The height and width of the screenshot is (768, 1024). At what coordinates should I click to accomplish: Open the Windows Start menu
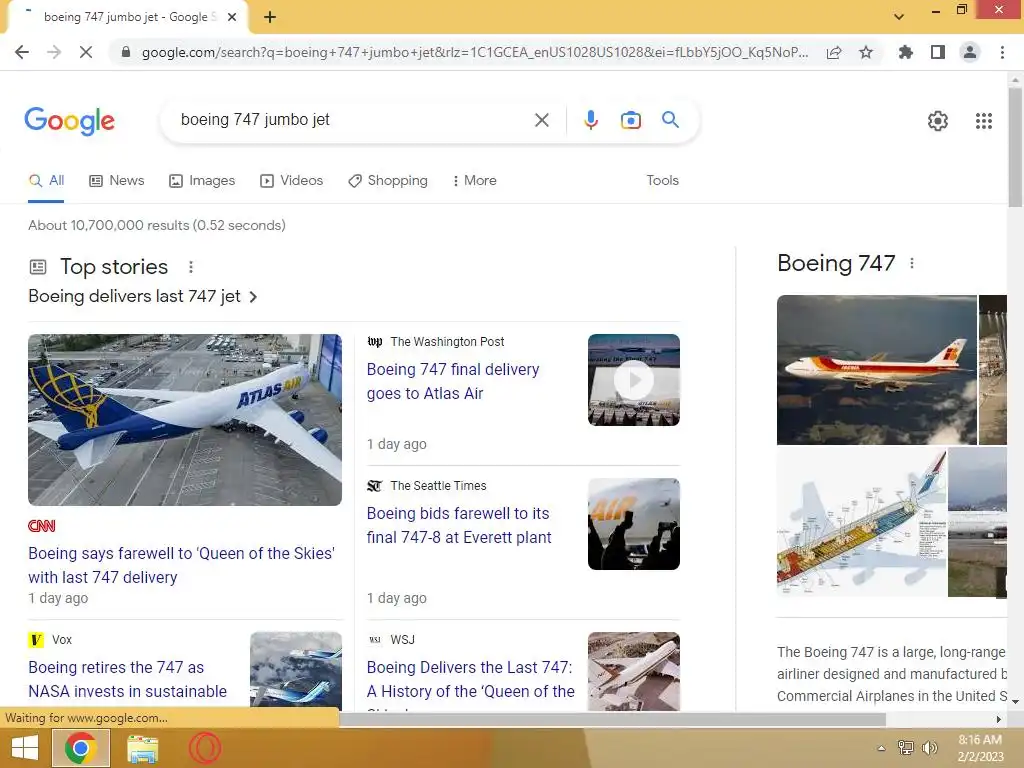click(x=25, y=748)
